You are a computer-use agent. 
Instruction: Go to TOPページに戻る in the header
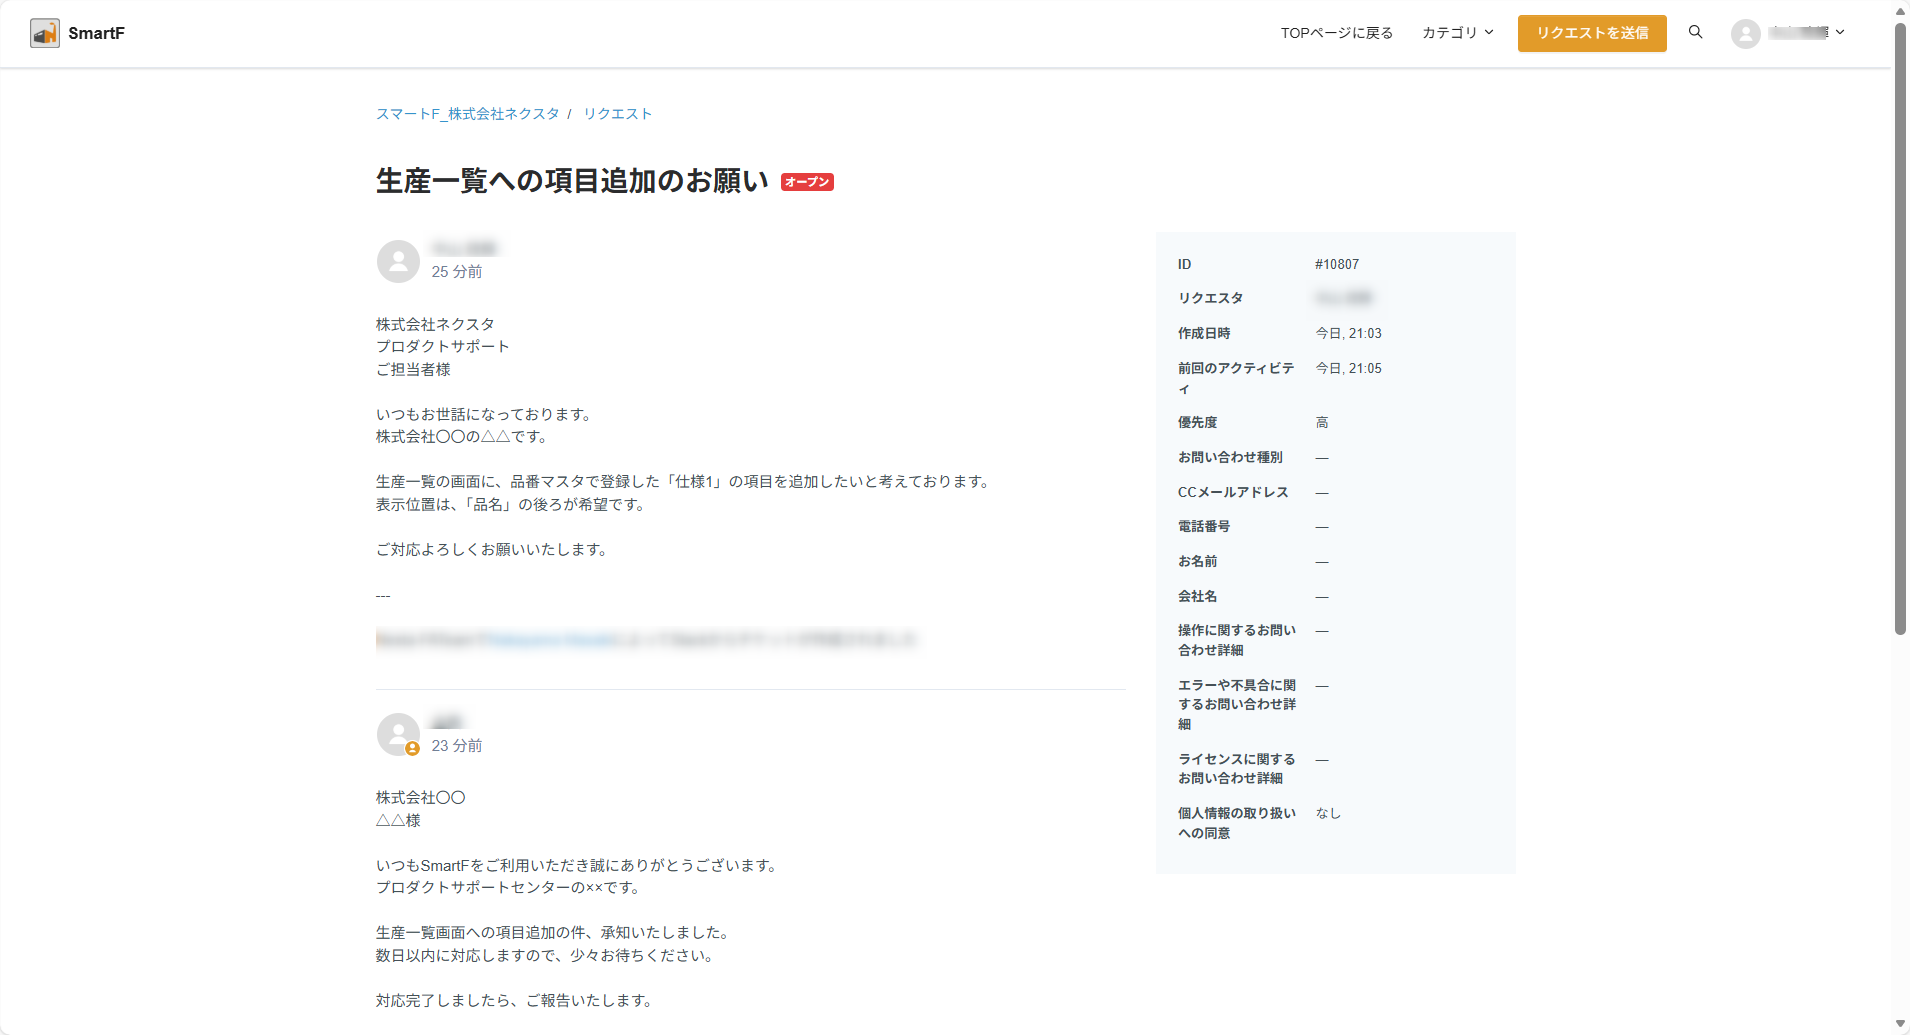click(1336, 33)
